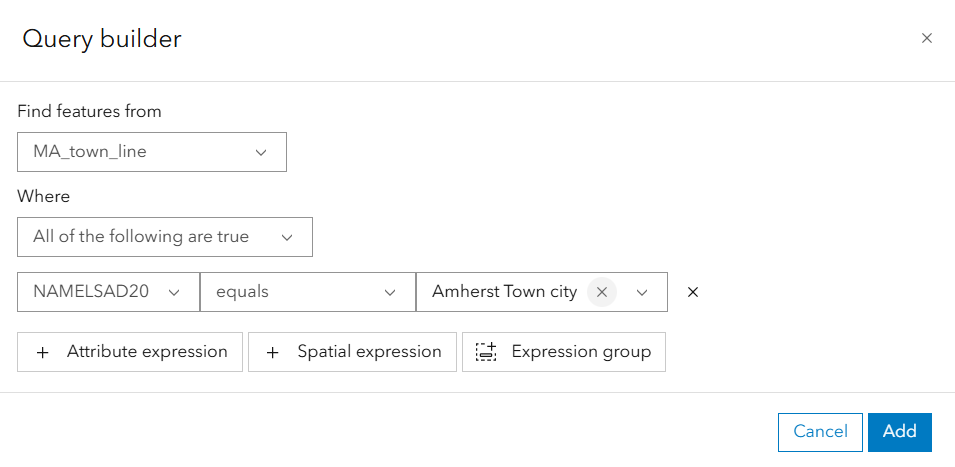Image resolution: width=955 pixels, height=467 pixels.
Task: Click the 'Amherst Town city' value text
Action: 504,292
